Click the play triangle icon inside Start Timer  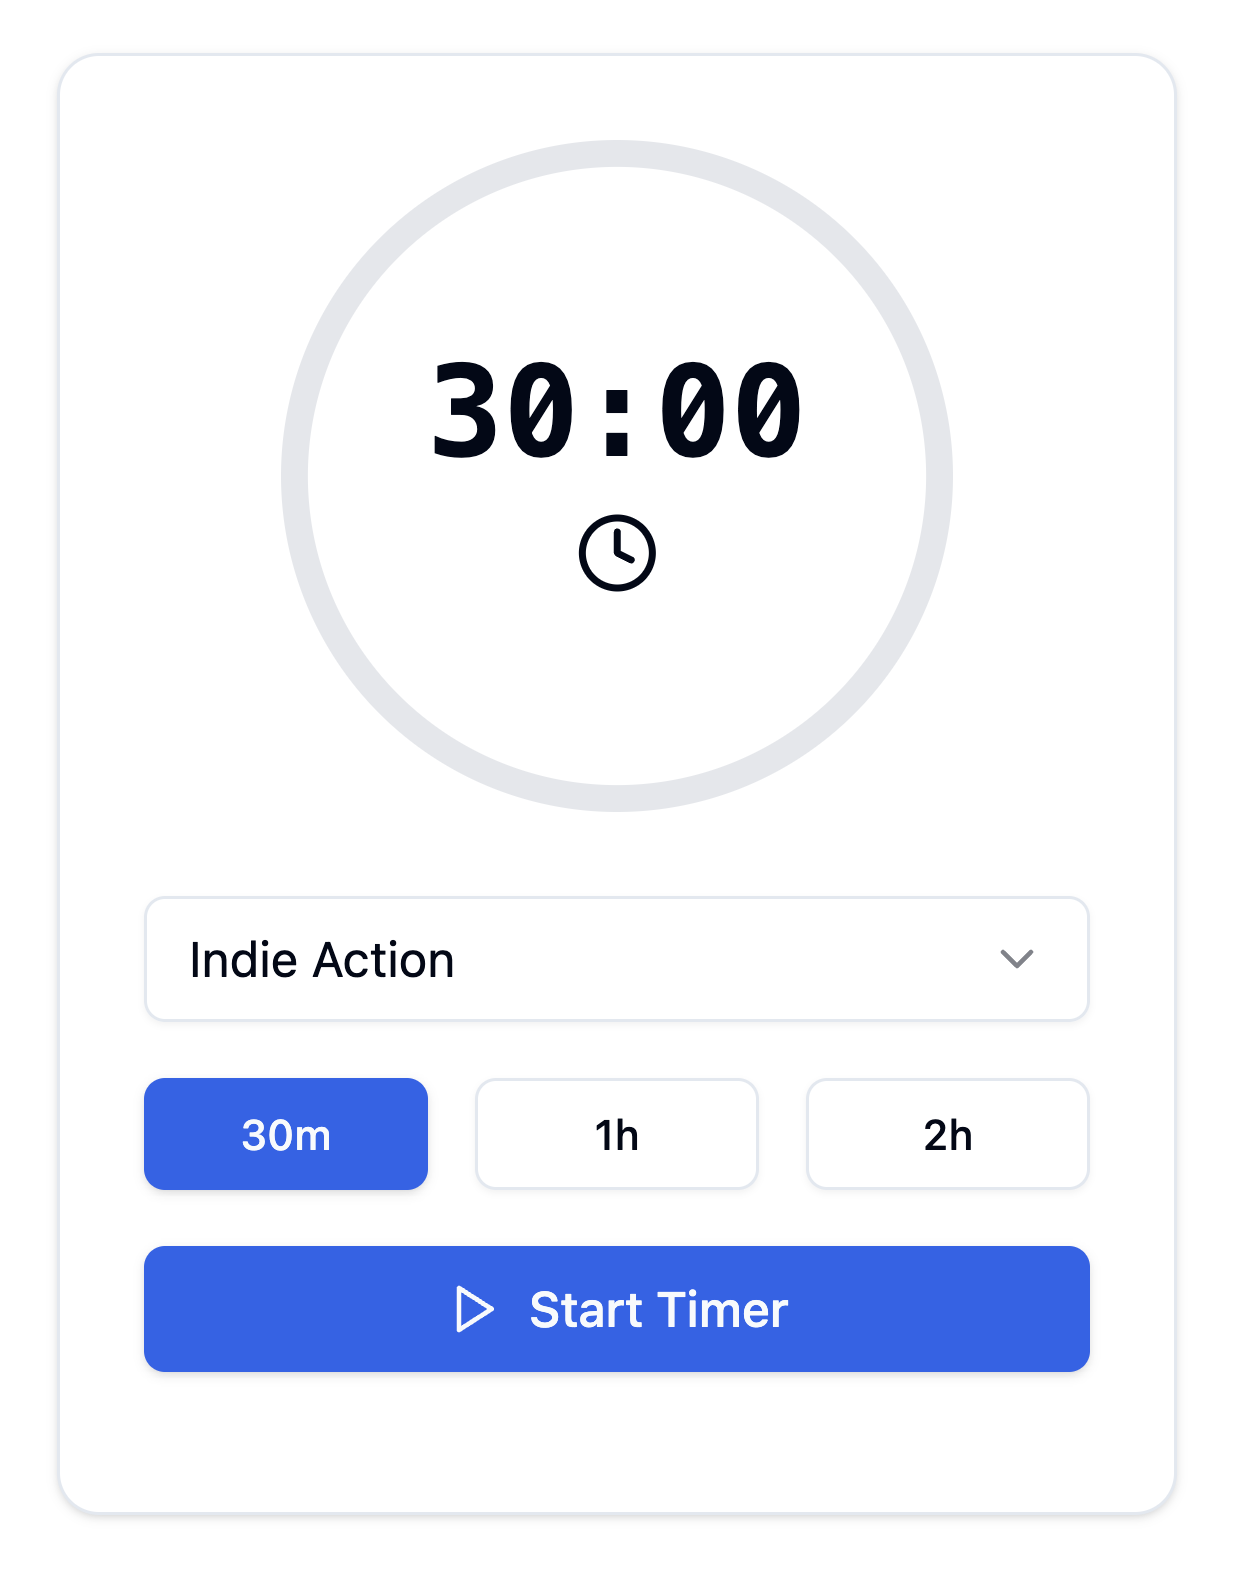pos(475,1310)
